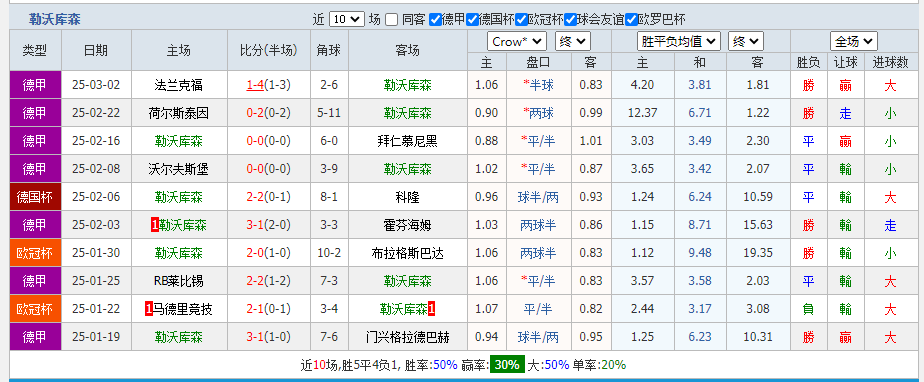Screen dimensions: 924x382
Task: Open the 门兴格拉德巴赫 team link
Action: click(x=408, y=337)
